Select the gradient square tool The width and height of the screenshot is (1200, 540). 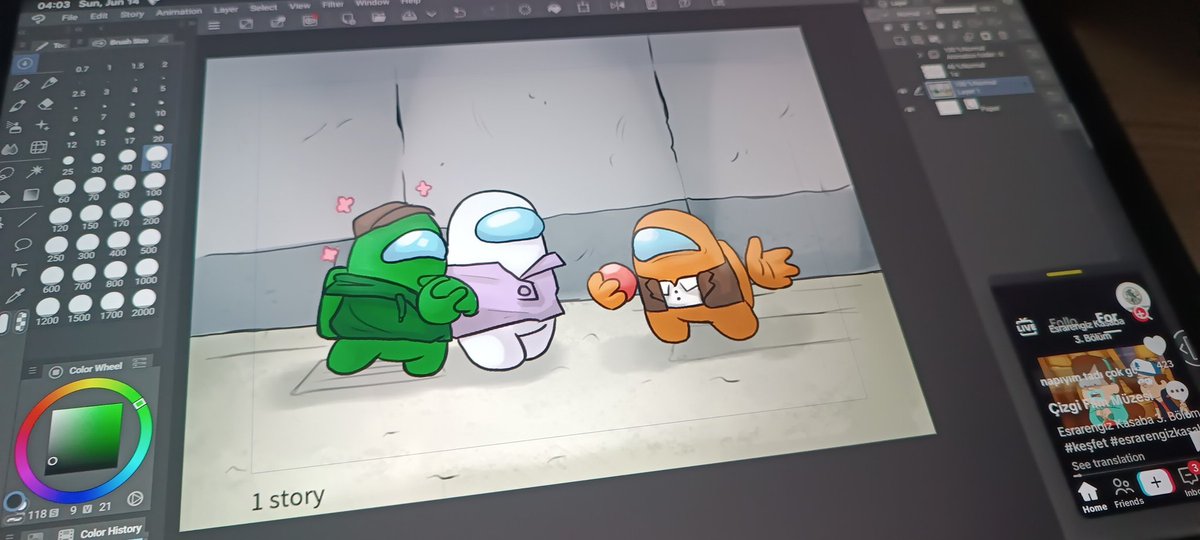[x=32, y=195]
